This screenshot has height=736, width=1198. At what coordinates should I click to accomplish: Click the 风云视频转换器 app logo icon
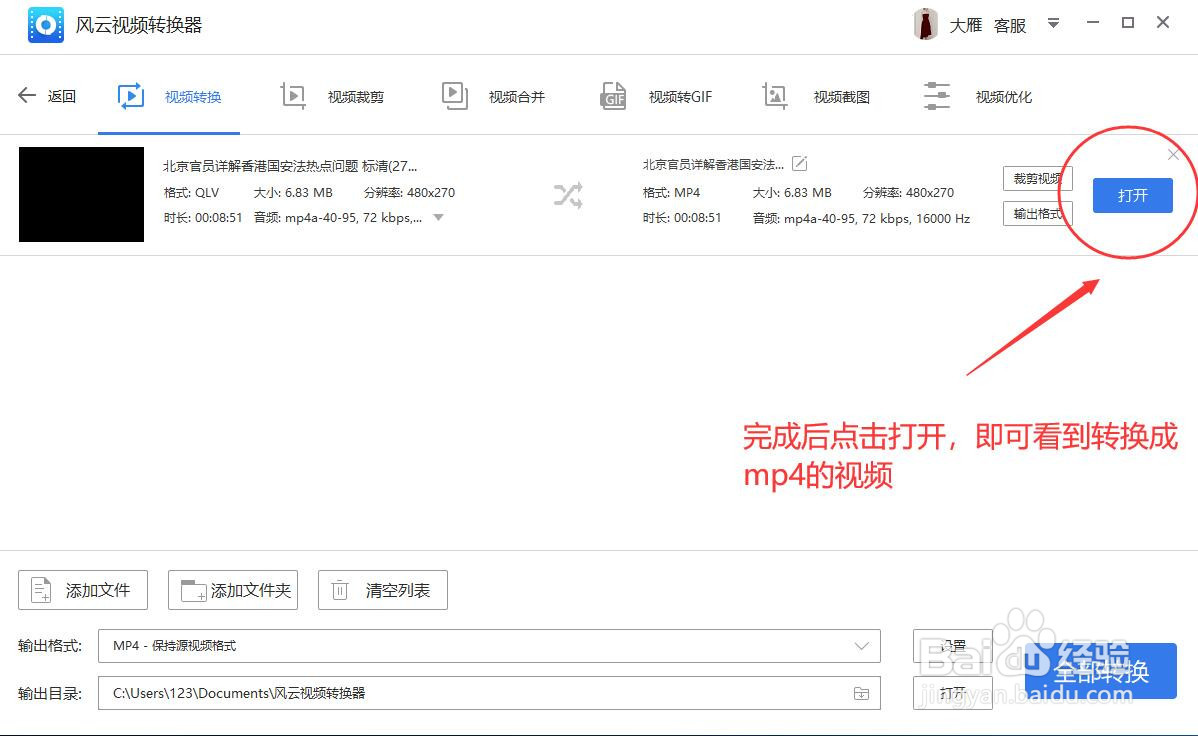coord(46,25)
